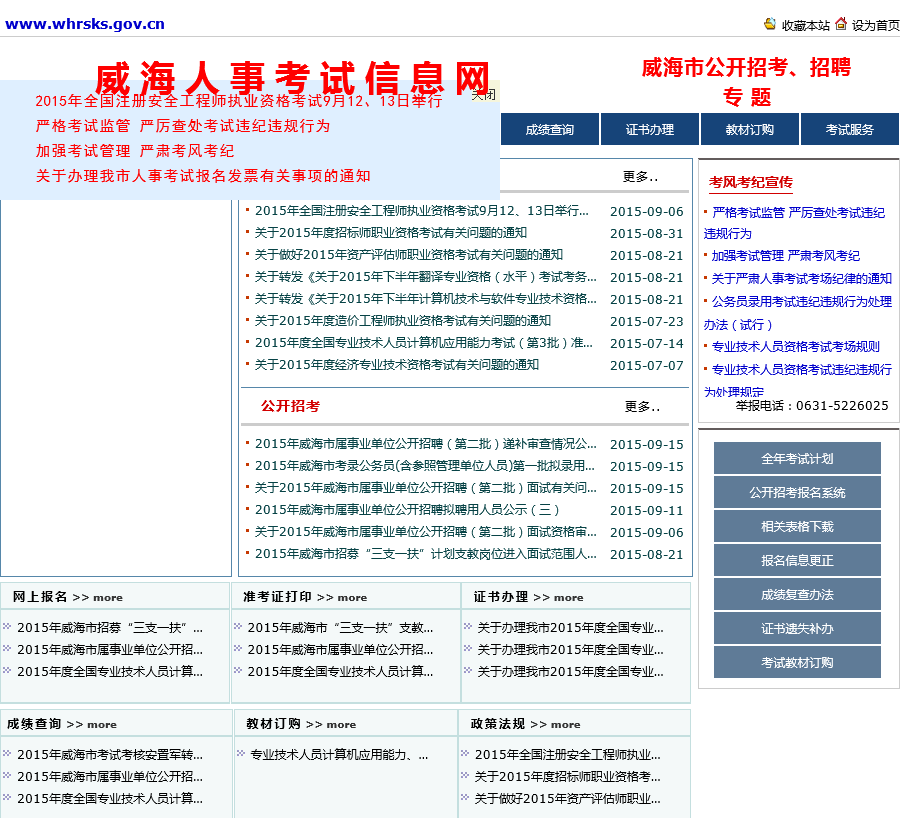
Task: Click popup link 严格考试监管 严厉查处考试违纪违规行为
Action: [183, 126]
